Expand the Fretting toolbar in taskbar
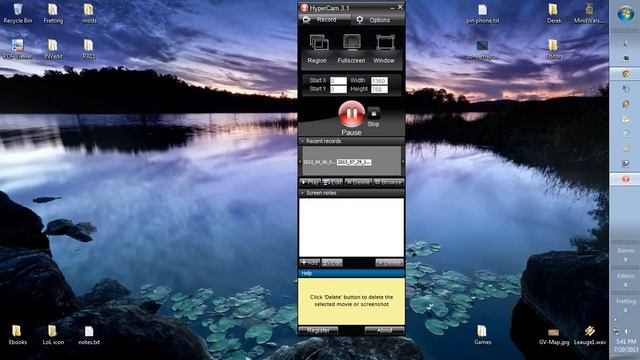Image resolution: width=640 pixels, height=360 pixels. click(x=625, y=310)
